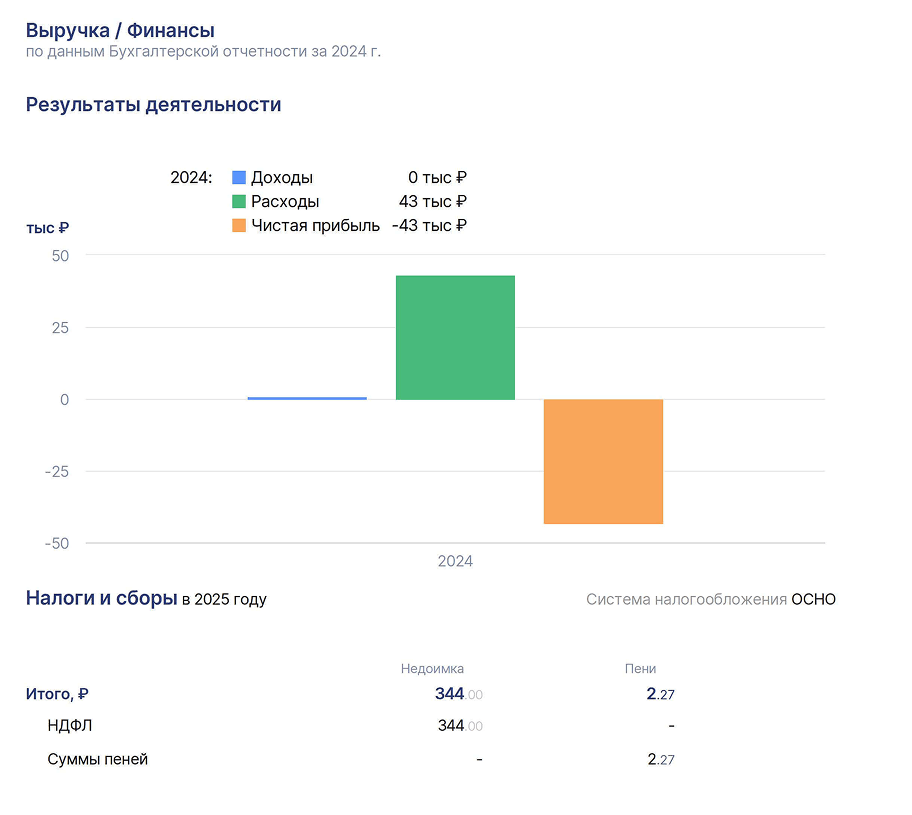Click the 344.00 arrears value in the НДФЛ row
The image size is (912, 815).
pos(460,726)
